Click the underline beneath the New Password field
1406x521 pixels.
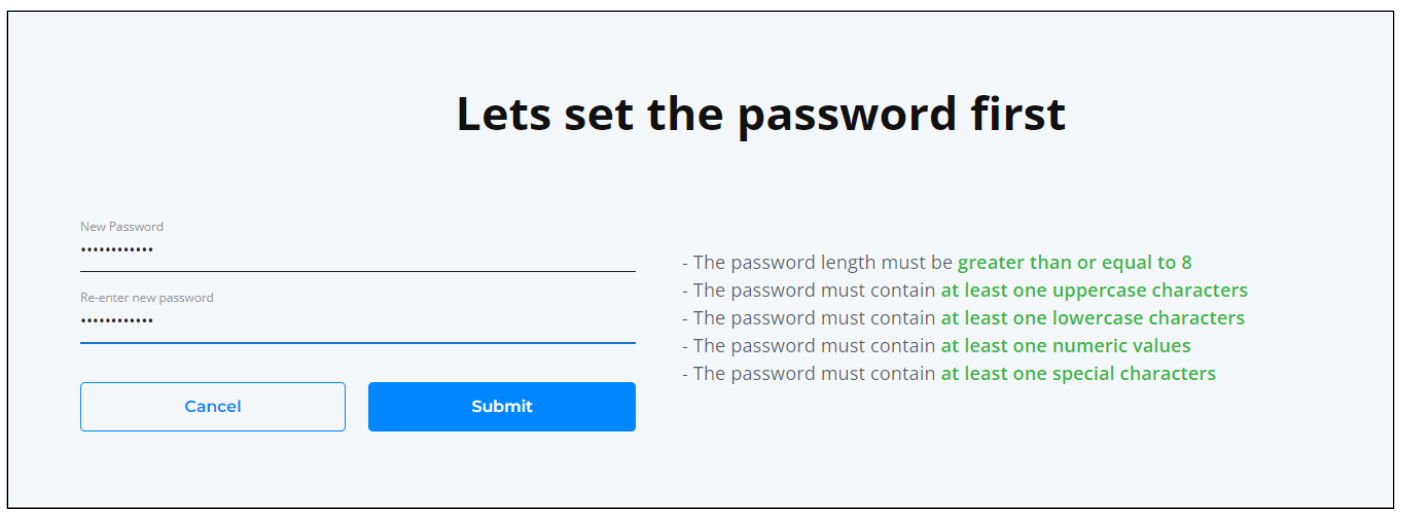[357, 271]
